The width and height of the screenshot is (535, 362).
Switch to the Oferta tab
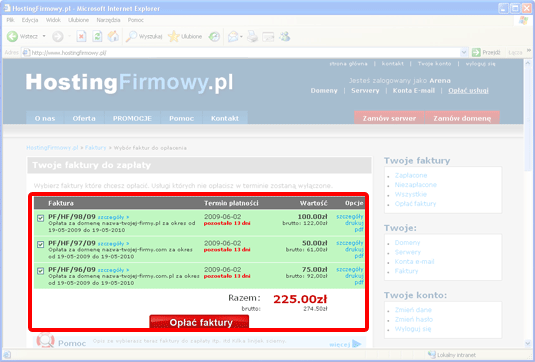84,118
